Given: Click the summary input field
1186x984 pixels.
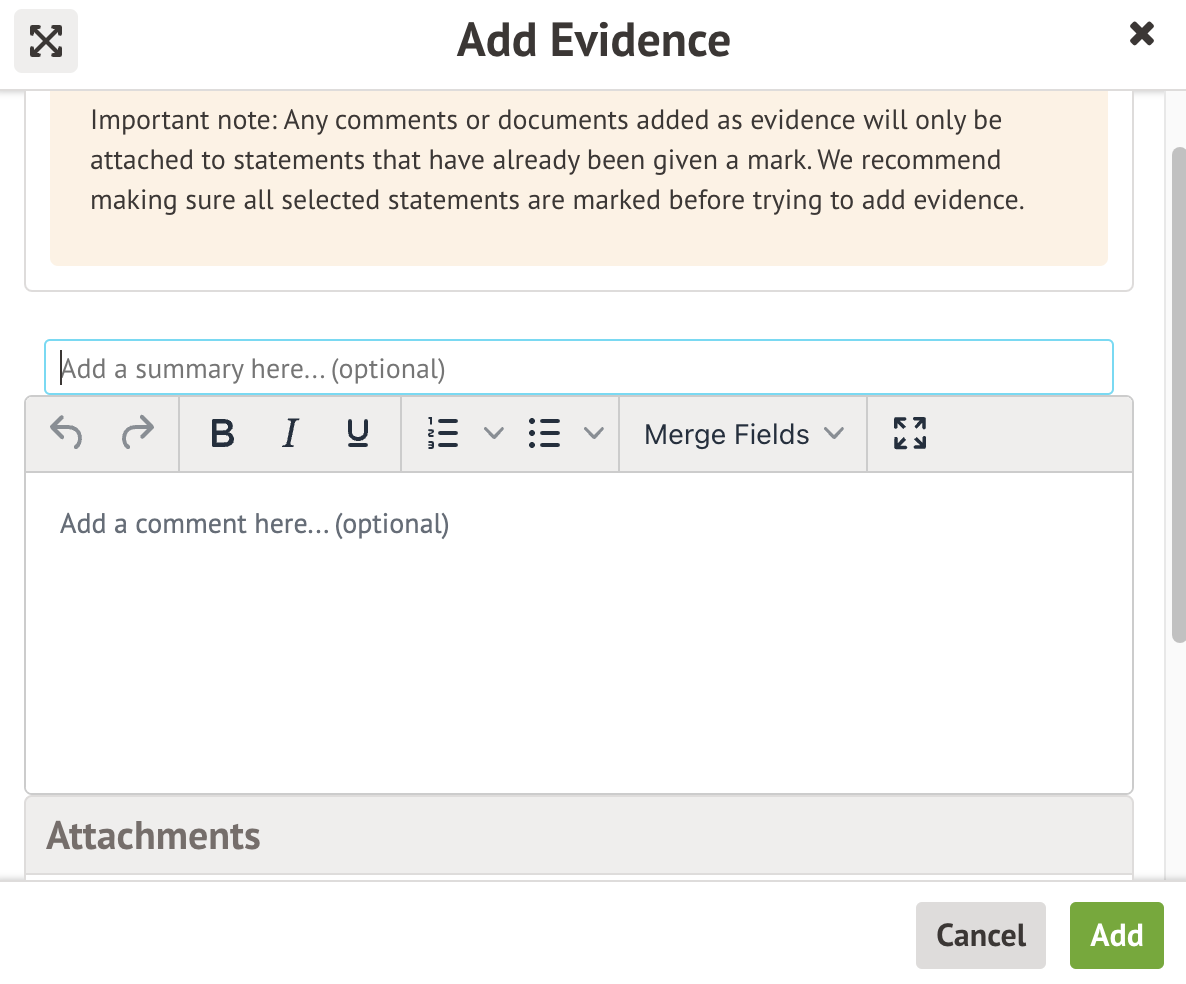Looking at the screenshot, I should click(x=578, y=368).
